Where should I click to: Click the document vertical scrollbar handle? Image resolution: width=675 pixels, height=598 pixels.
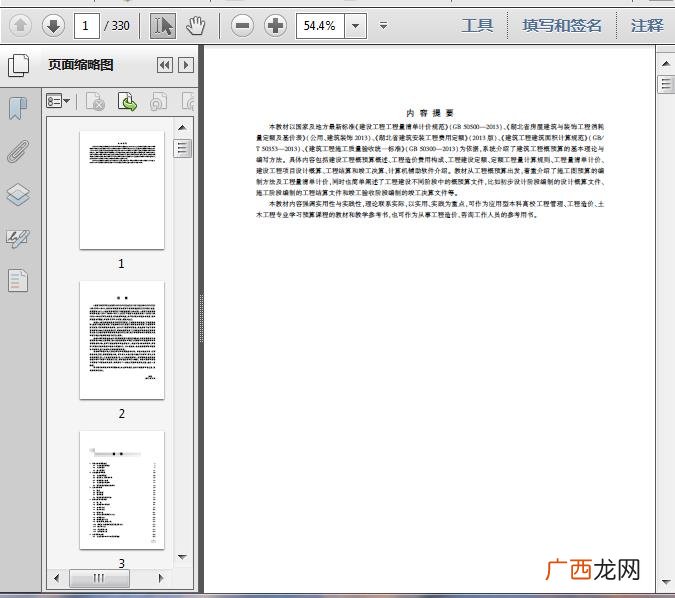[666, 84]
